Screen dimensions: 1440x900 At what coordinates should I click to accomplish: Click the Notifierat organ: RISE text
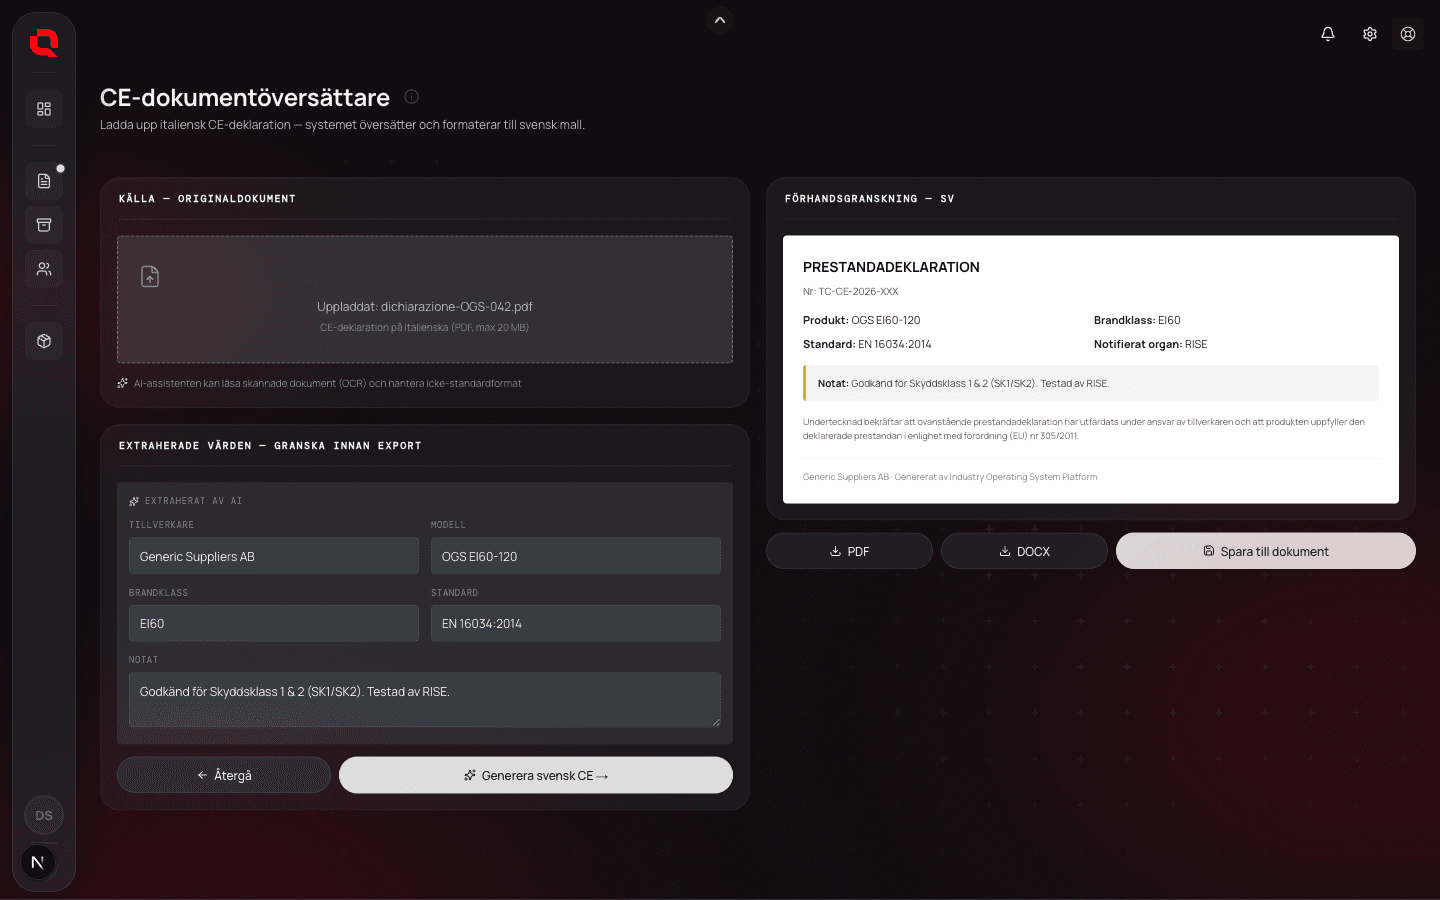point(1150,344)
